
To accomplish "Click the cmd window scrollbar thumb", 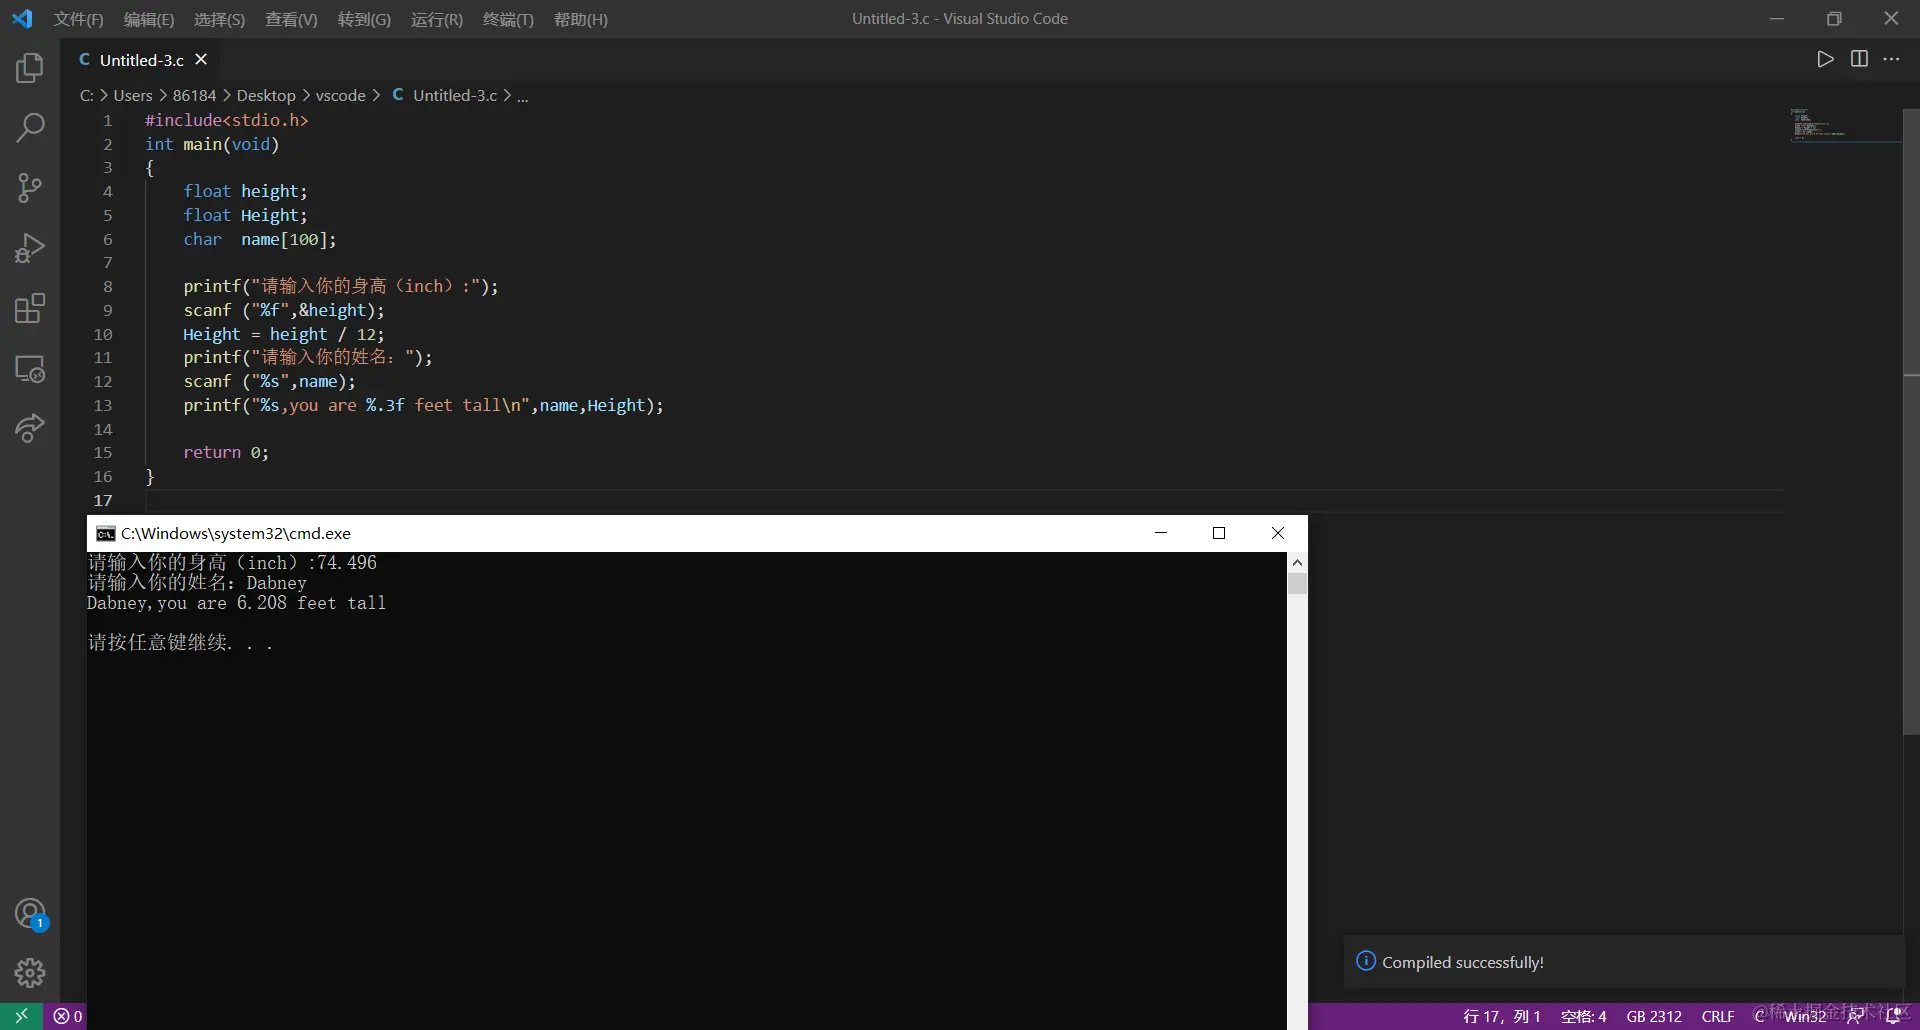I will (x=1297, y=584).
